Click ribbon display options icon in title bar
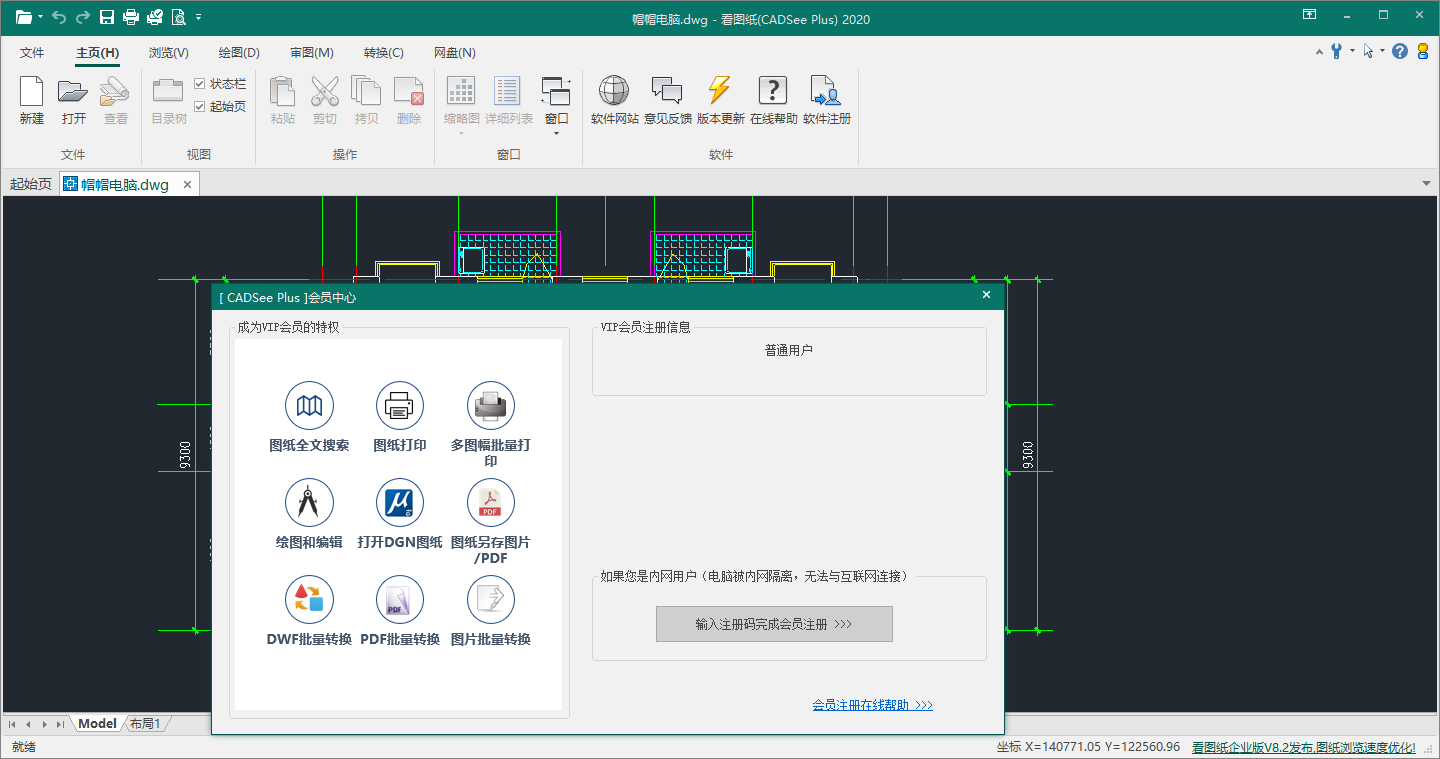The height and width of the screenshot is (759, 1440). click(1309, 15)
